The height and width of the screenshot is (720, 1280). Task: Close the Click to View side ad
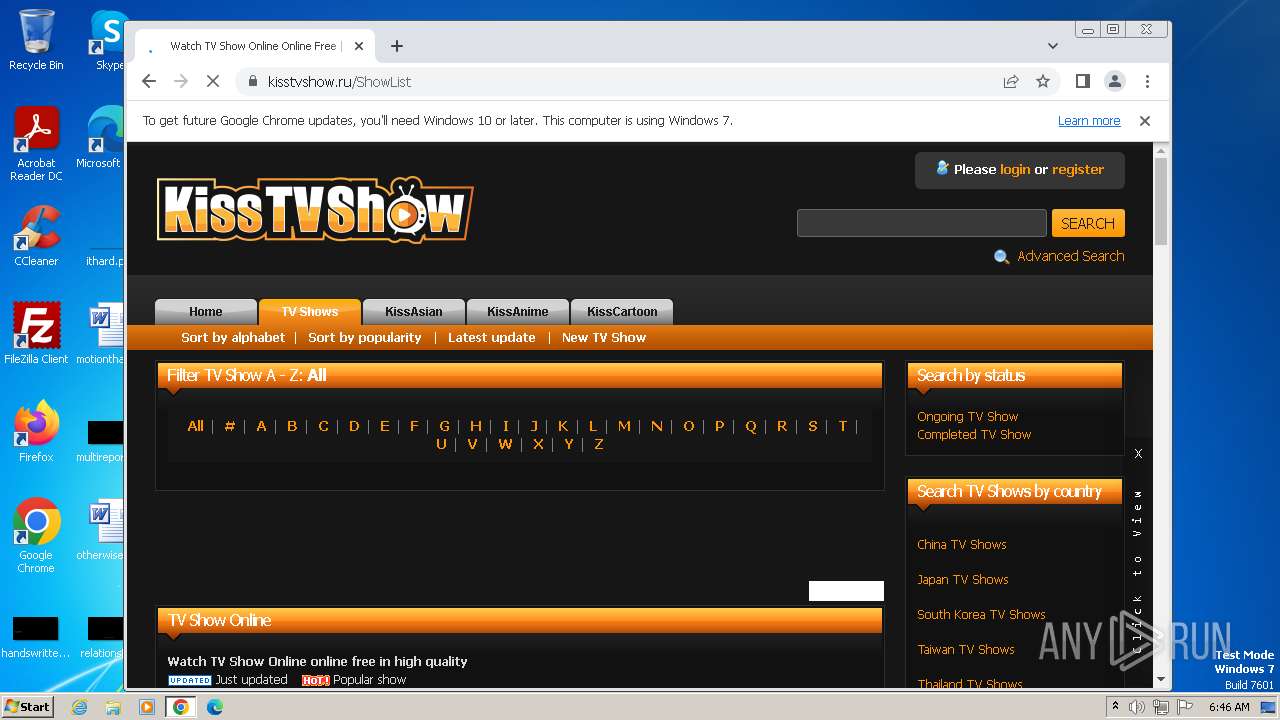(1138, 454)
